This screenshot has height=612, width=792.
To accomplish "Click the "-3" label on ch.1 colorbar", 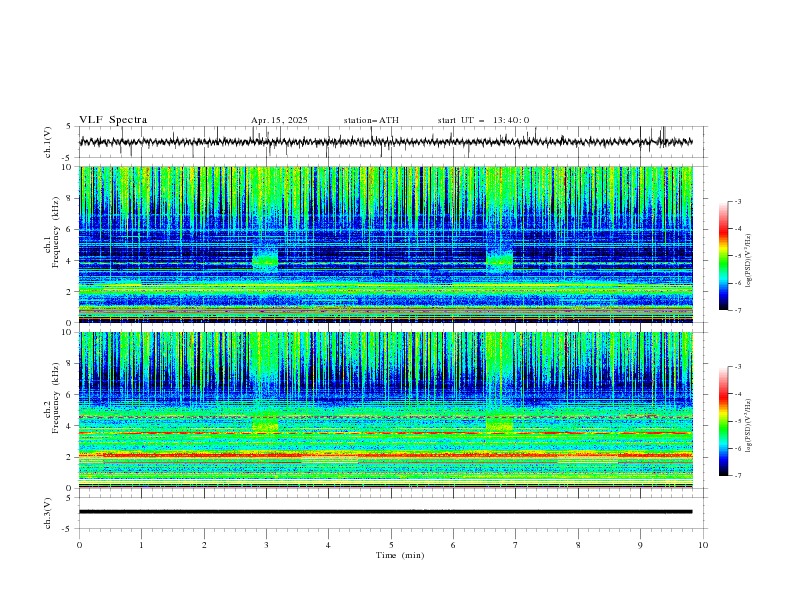I will tap(737, 201).
